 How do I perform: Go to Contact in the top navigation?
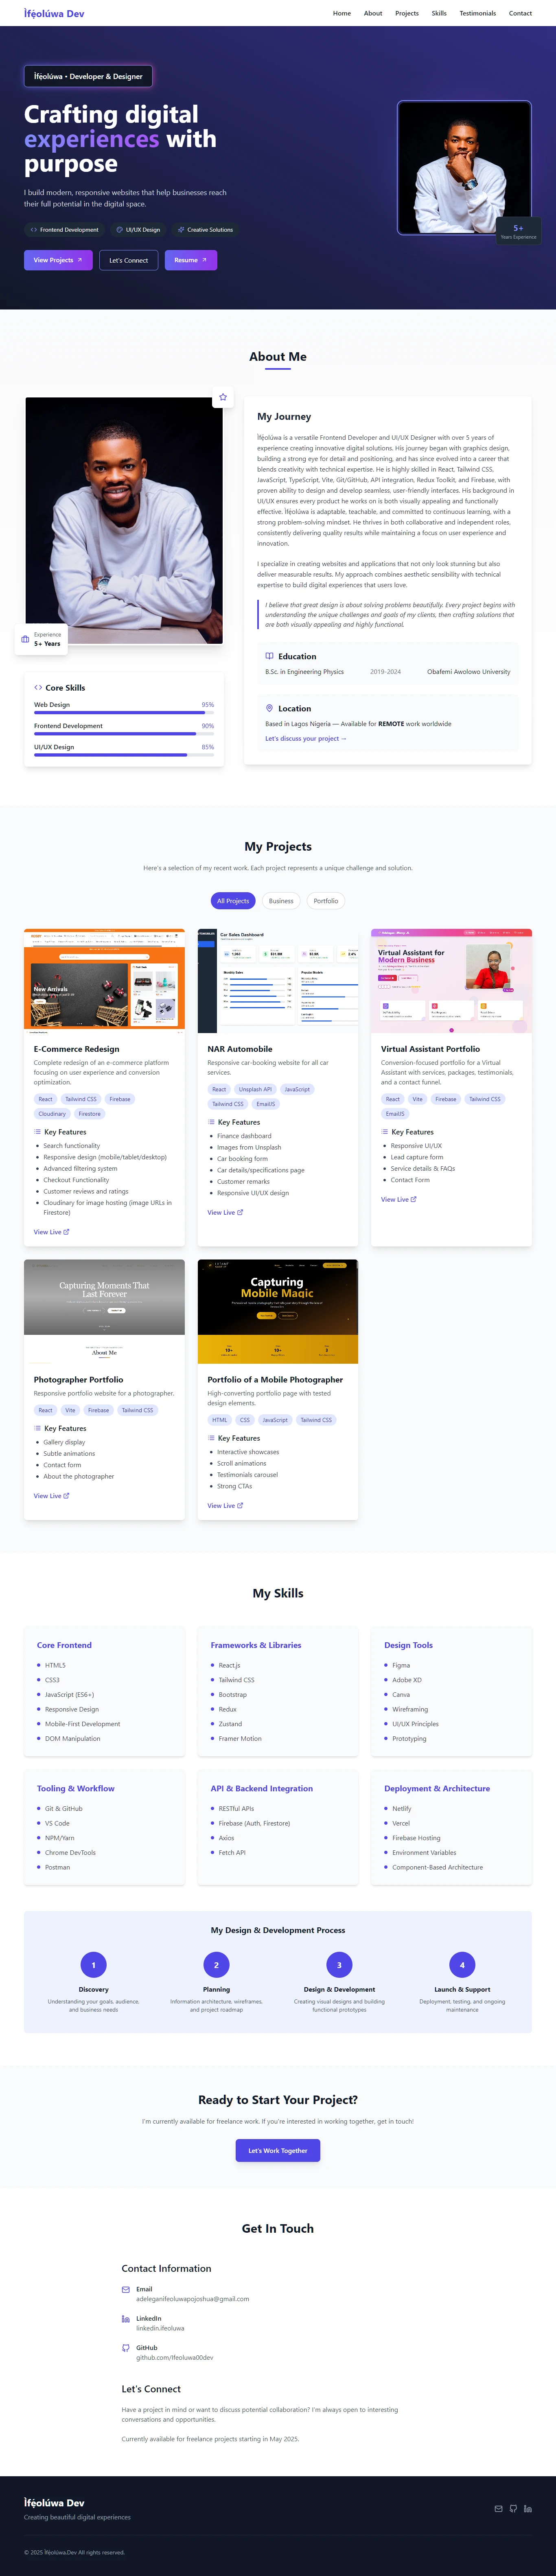coord(520,13)
